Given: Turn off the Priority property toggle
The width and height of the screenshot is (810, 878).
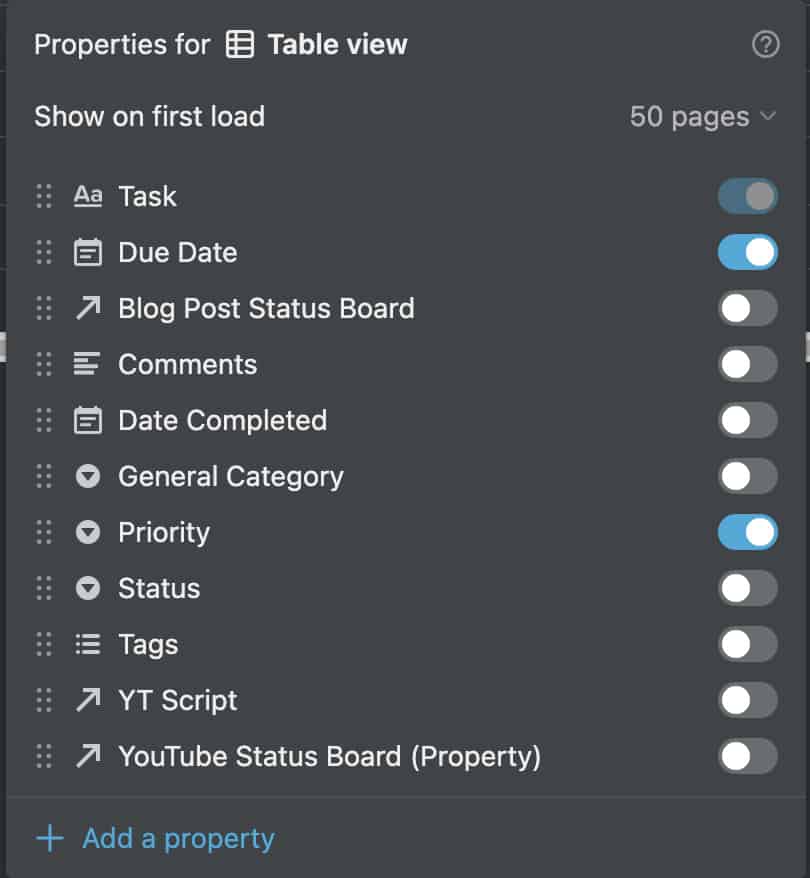Looking at the screenshot, I should coord(747,532).
